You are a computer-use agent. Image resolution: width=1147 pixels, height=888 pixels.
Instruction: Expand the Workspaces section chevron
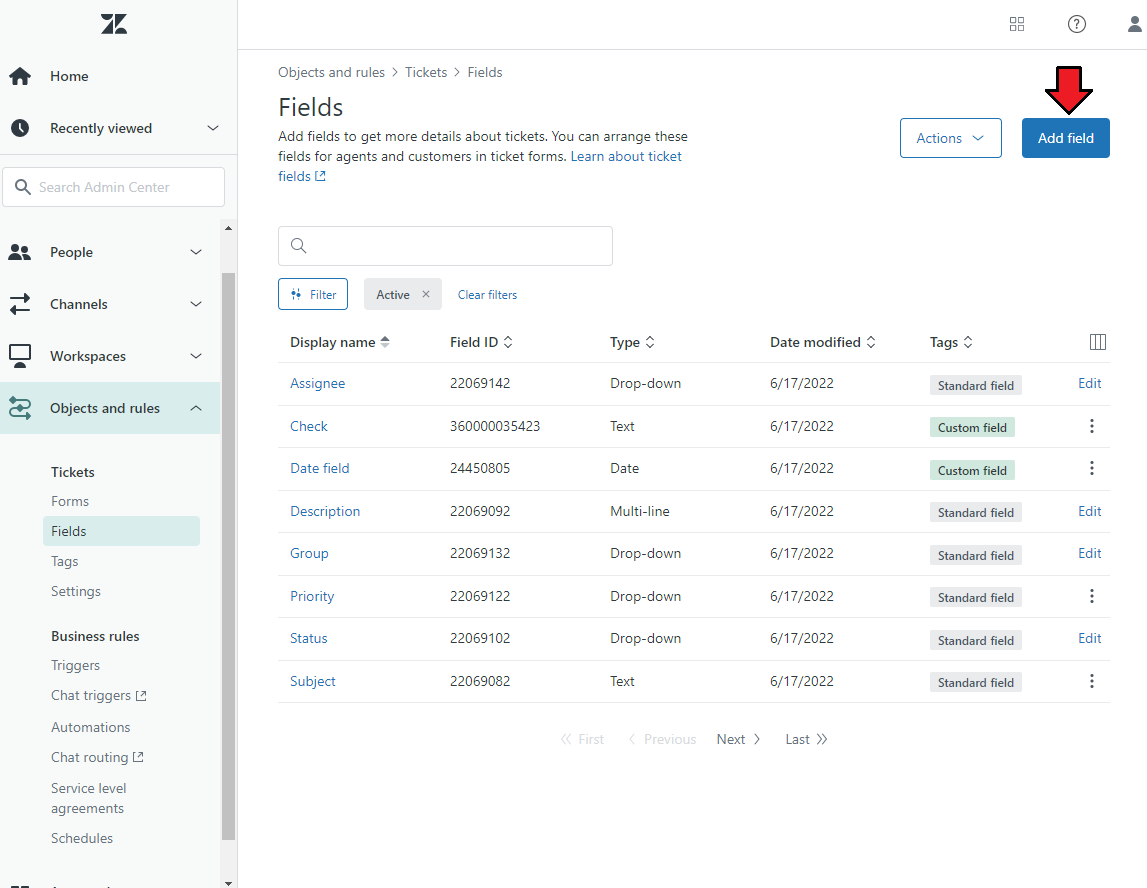(x=196, y=356)
